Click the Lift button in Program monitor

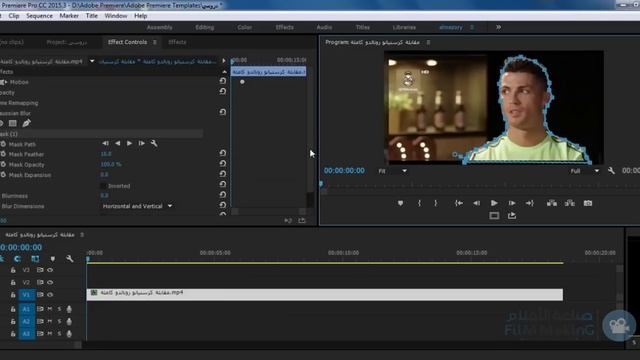click(552, 203)
